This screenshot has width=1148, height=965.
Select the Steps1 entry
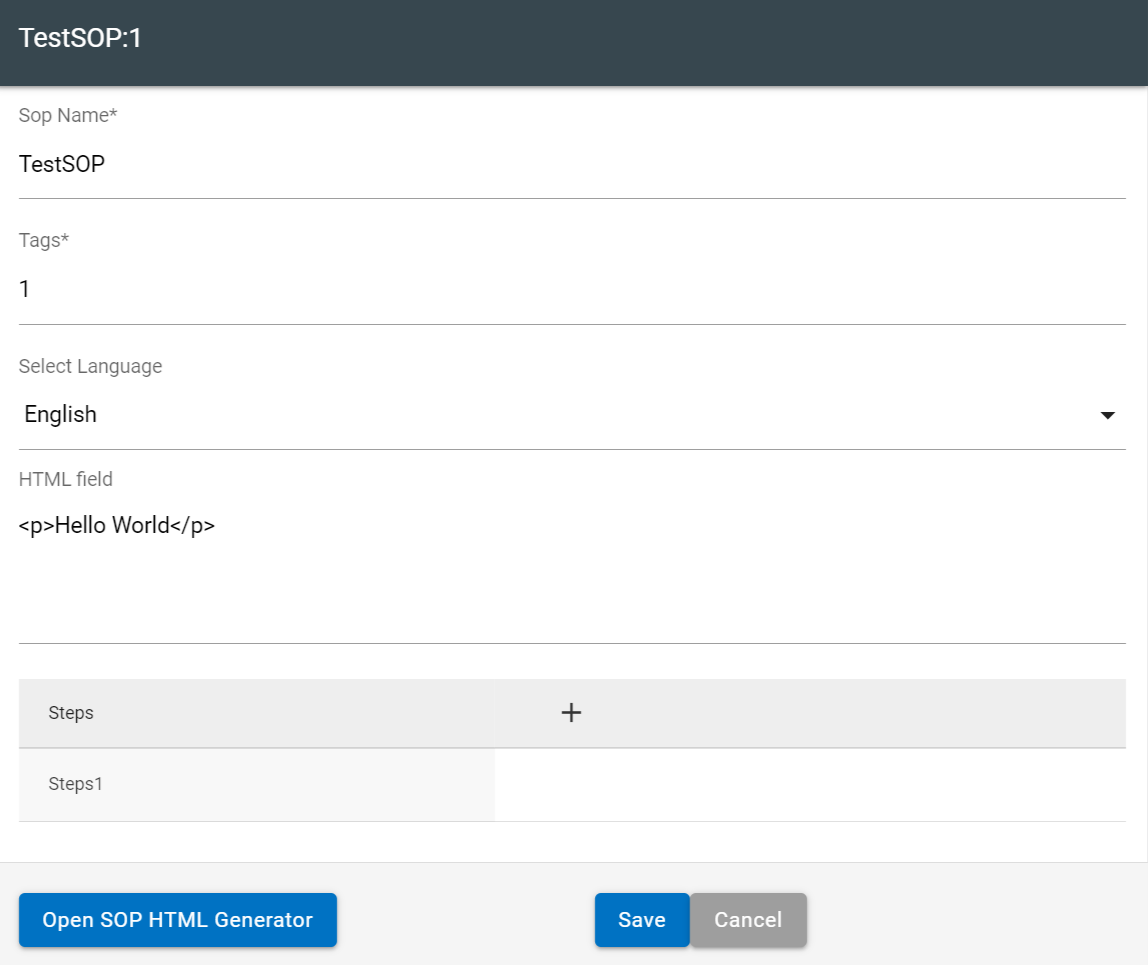point(75,784)
